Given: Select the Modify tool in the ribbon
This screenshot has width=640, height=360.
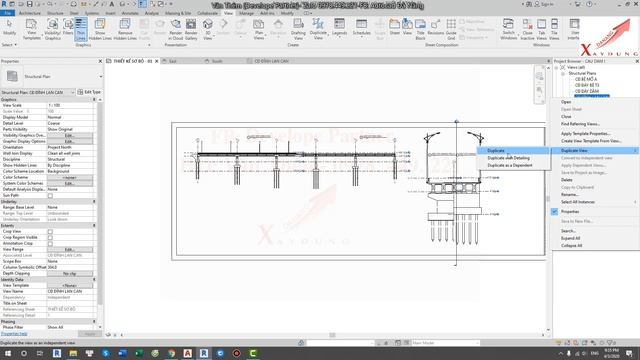Looking at the screenshot, I should coord(9,28).
